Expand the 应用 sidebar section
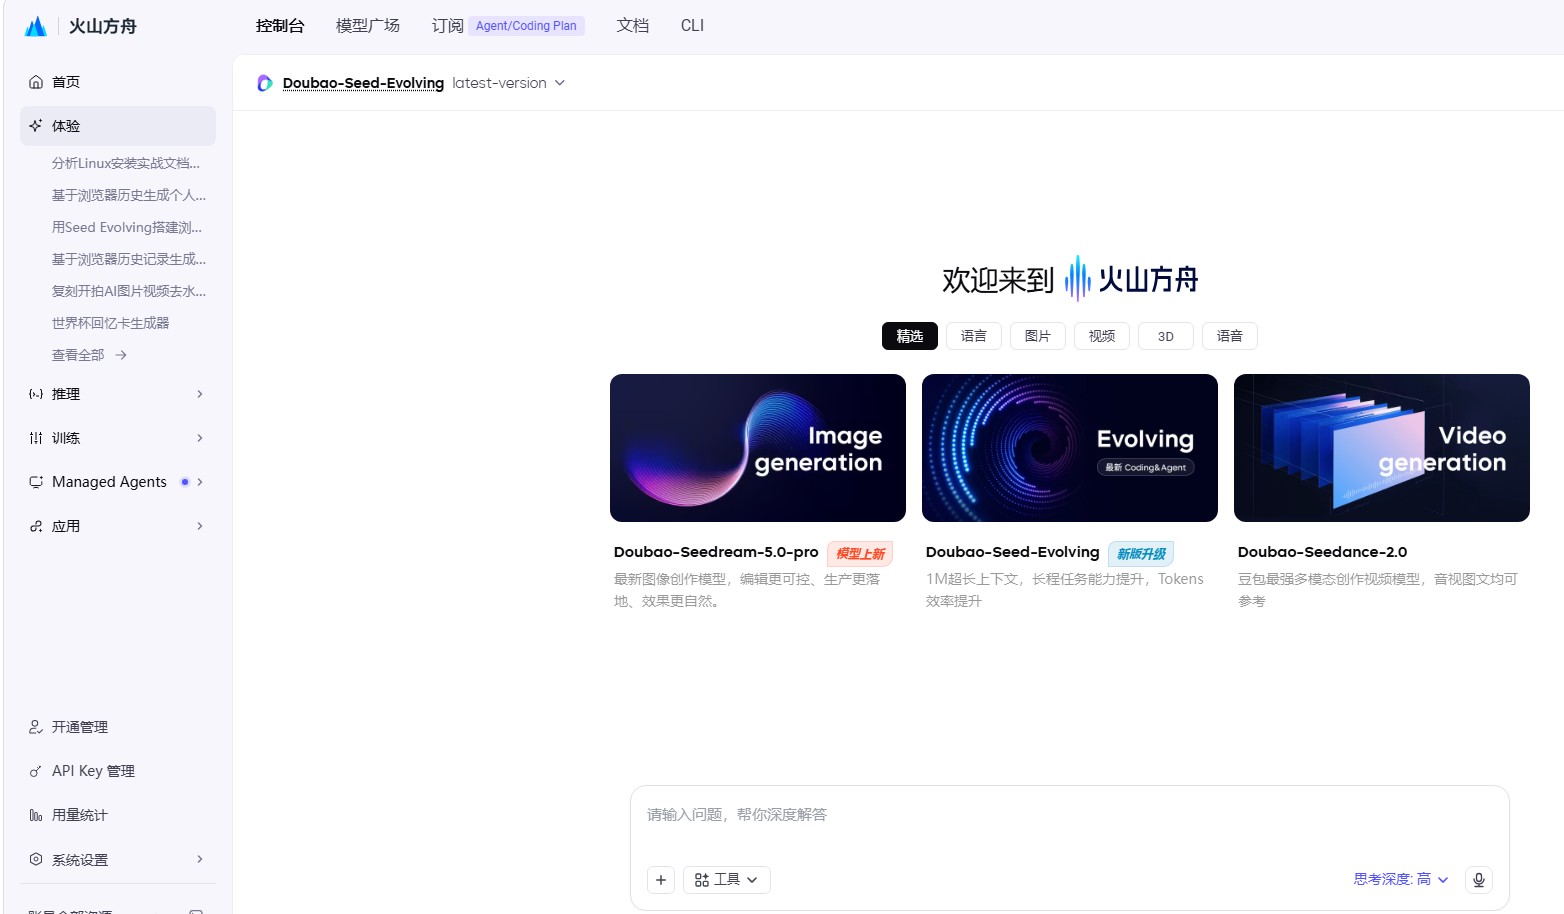Viewport: 1564px width, 914px height. 200,526
